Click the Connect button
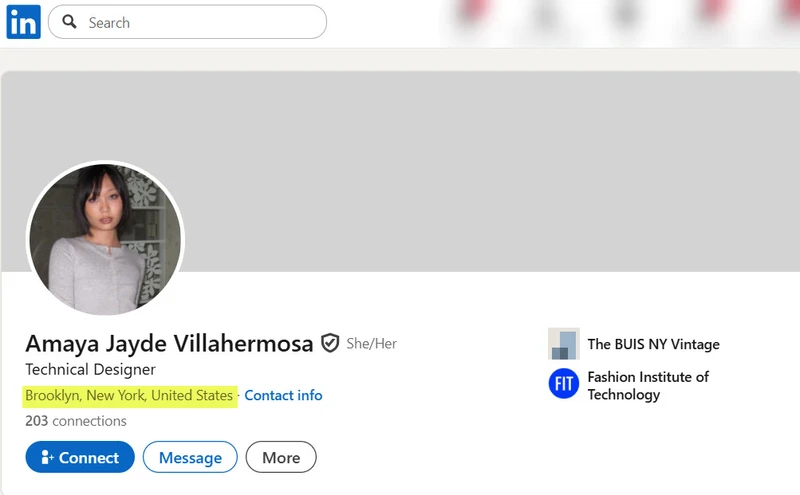Screen dimensions: 800x495 [80, 457]
